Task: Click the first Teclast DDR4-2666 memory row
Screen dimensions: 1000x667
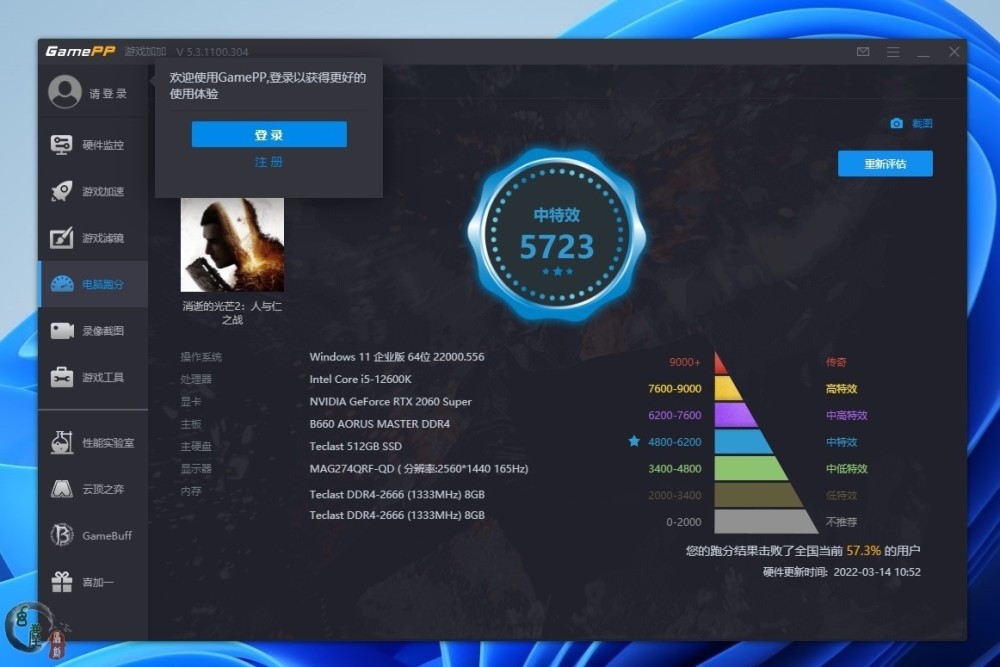Action: [397, 494]
